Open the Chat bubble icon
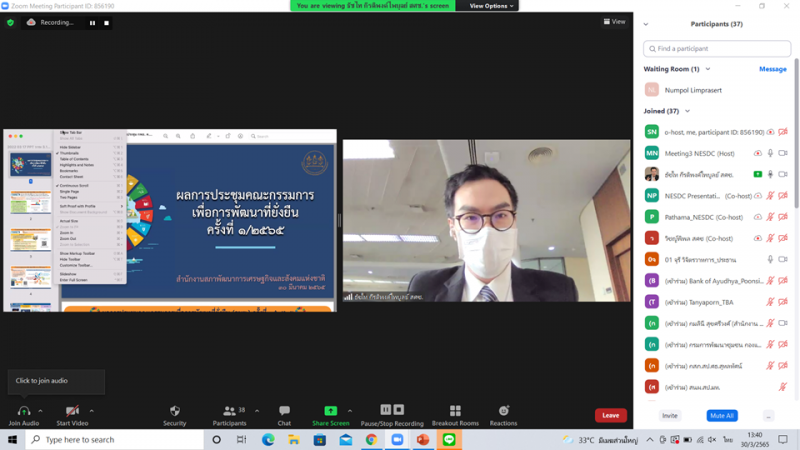The height and width of the screenshot is (450, 800). pos(284,411)
